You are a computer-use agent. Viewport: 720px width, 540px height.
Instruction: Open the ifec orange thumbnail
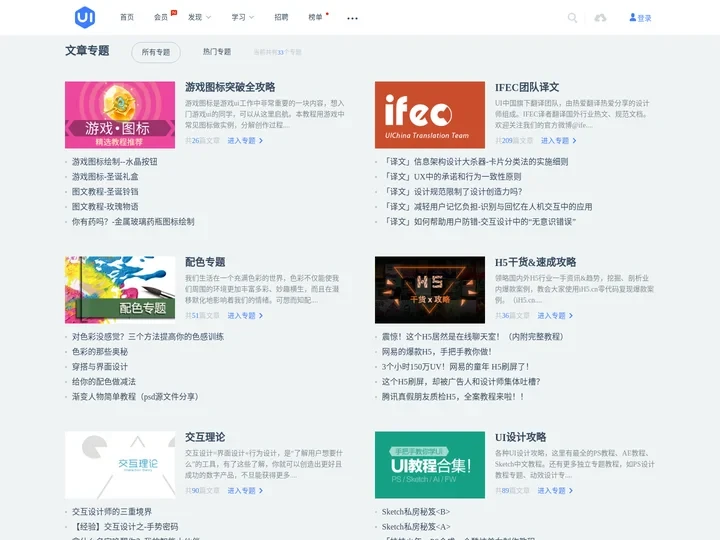430,115
